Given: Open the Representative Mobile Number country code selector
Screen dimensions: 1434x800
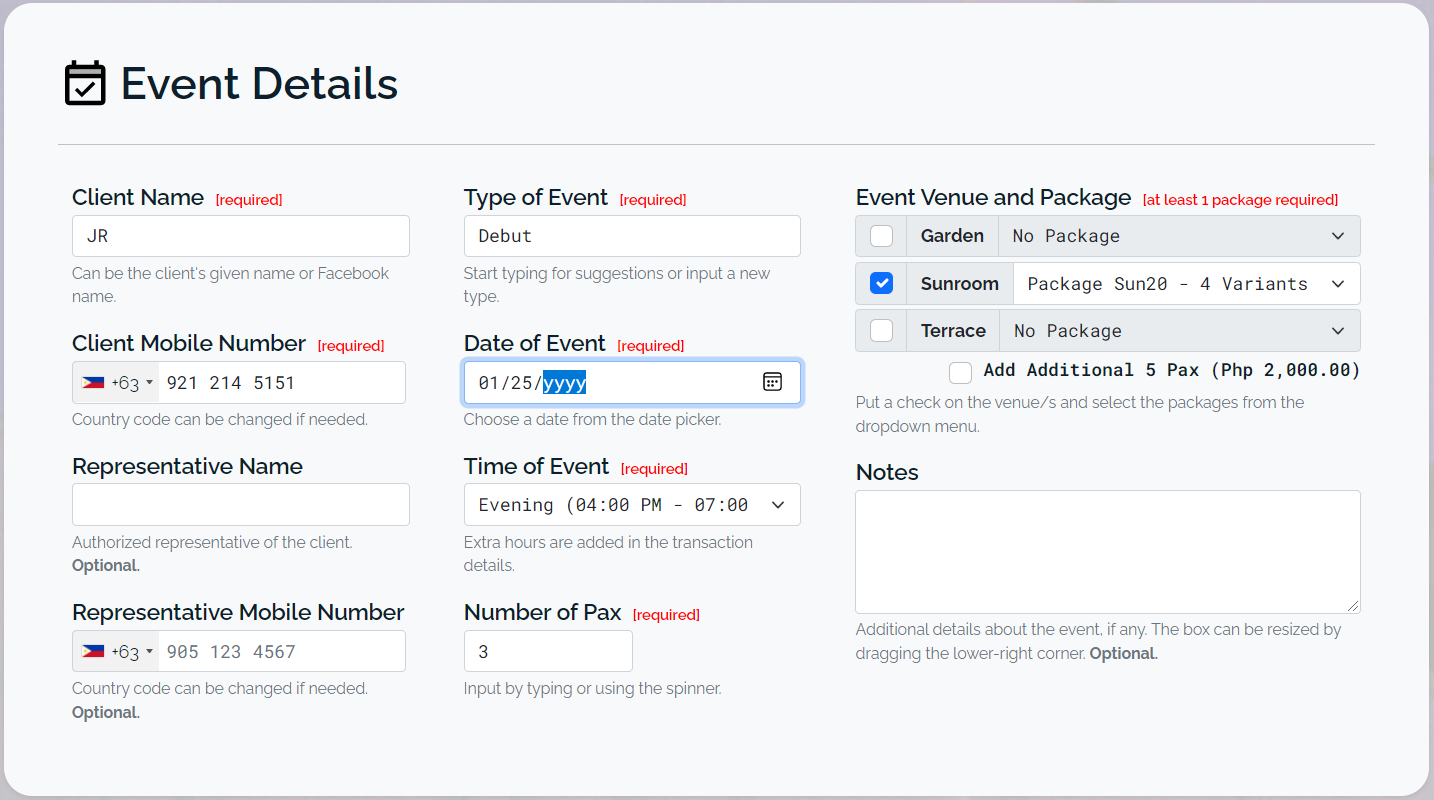Looking at the screenshot, I should coord(117,652).
